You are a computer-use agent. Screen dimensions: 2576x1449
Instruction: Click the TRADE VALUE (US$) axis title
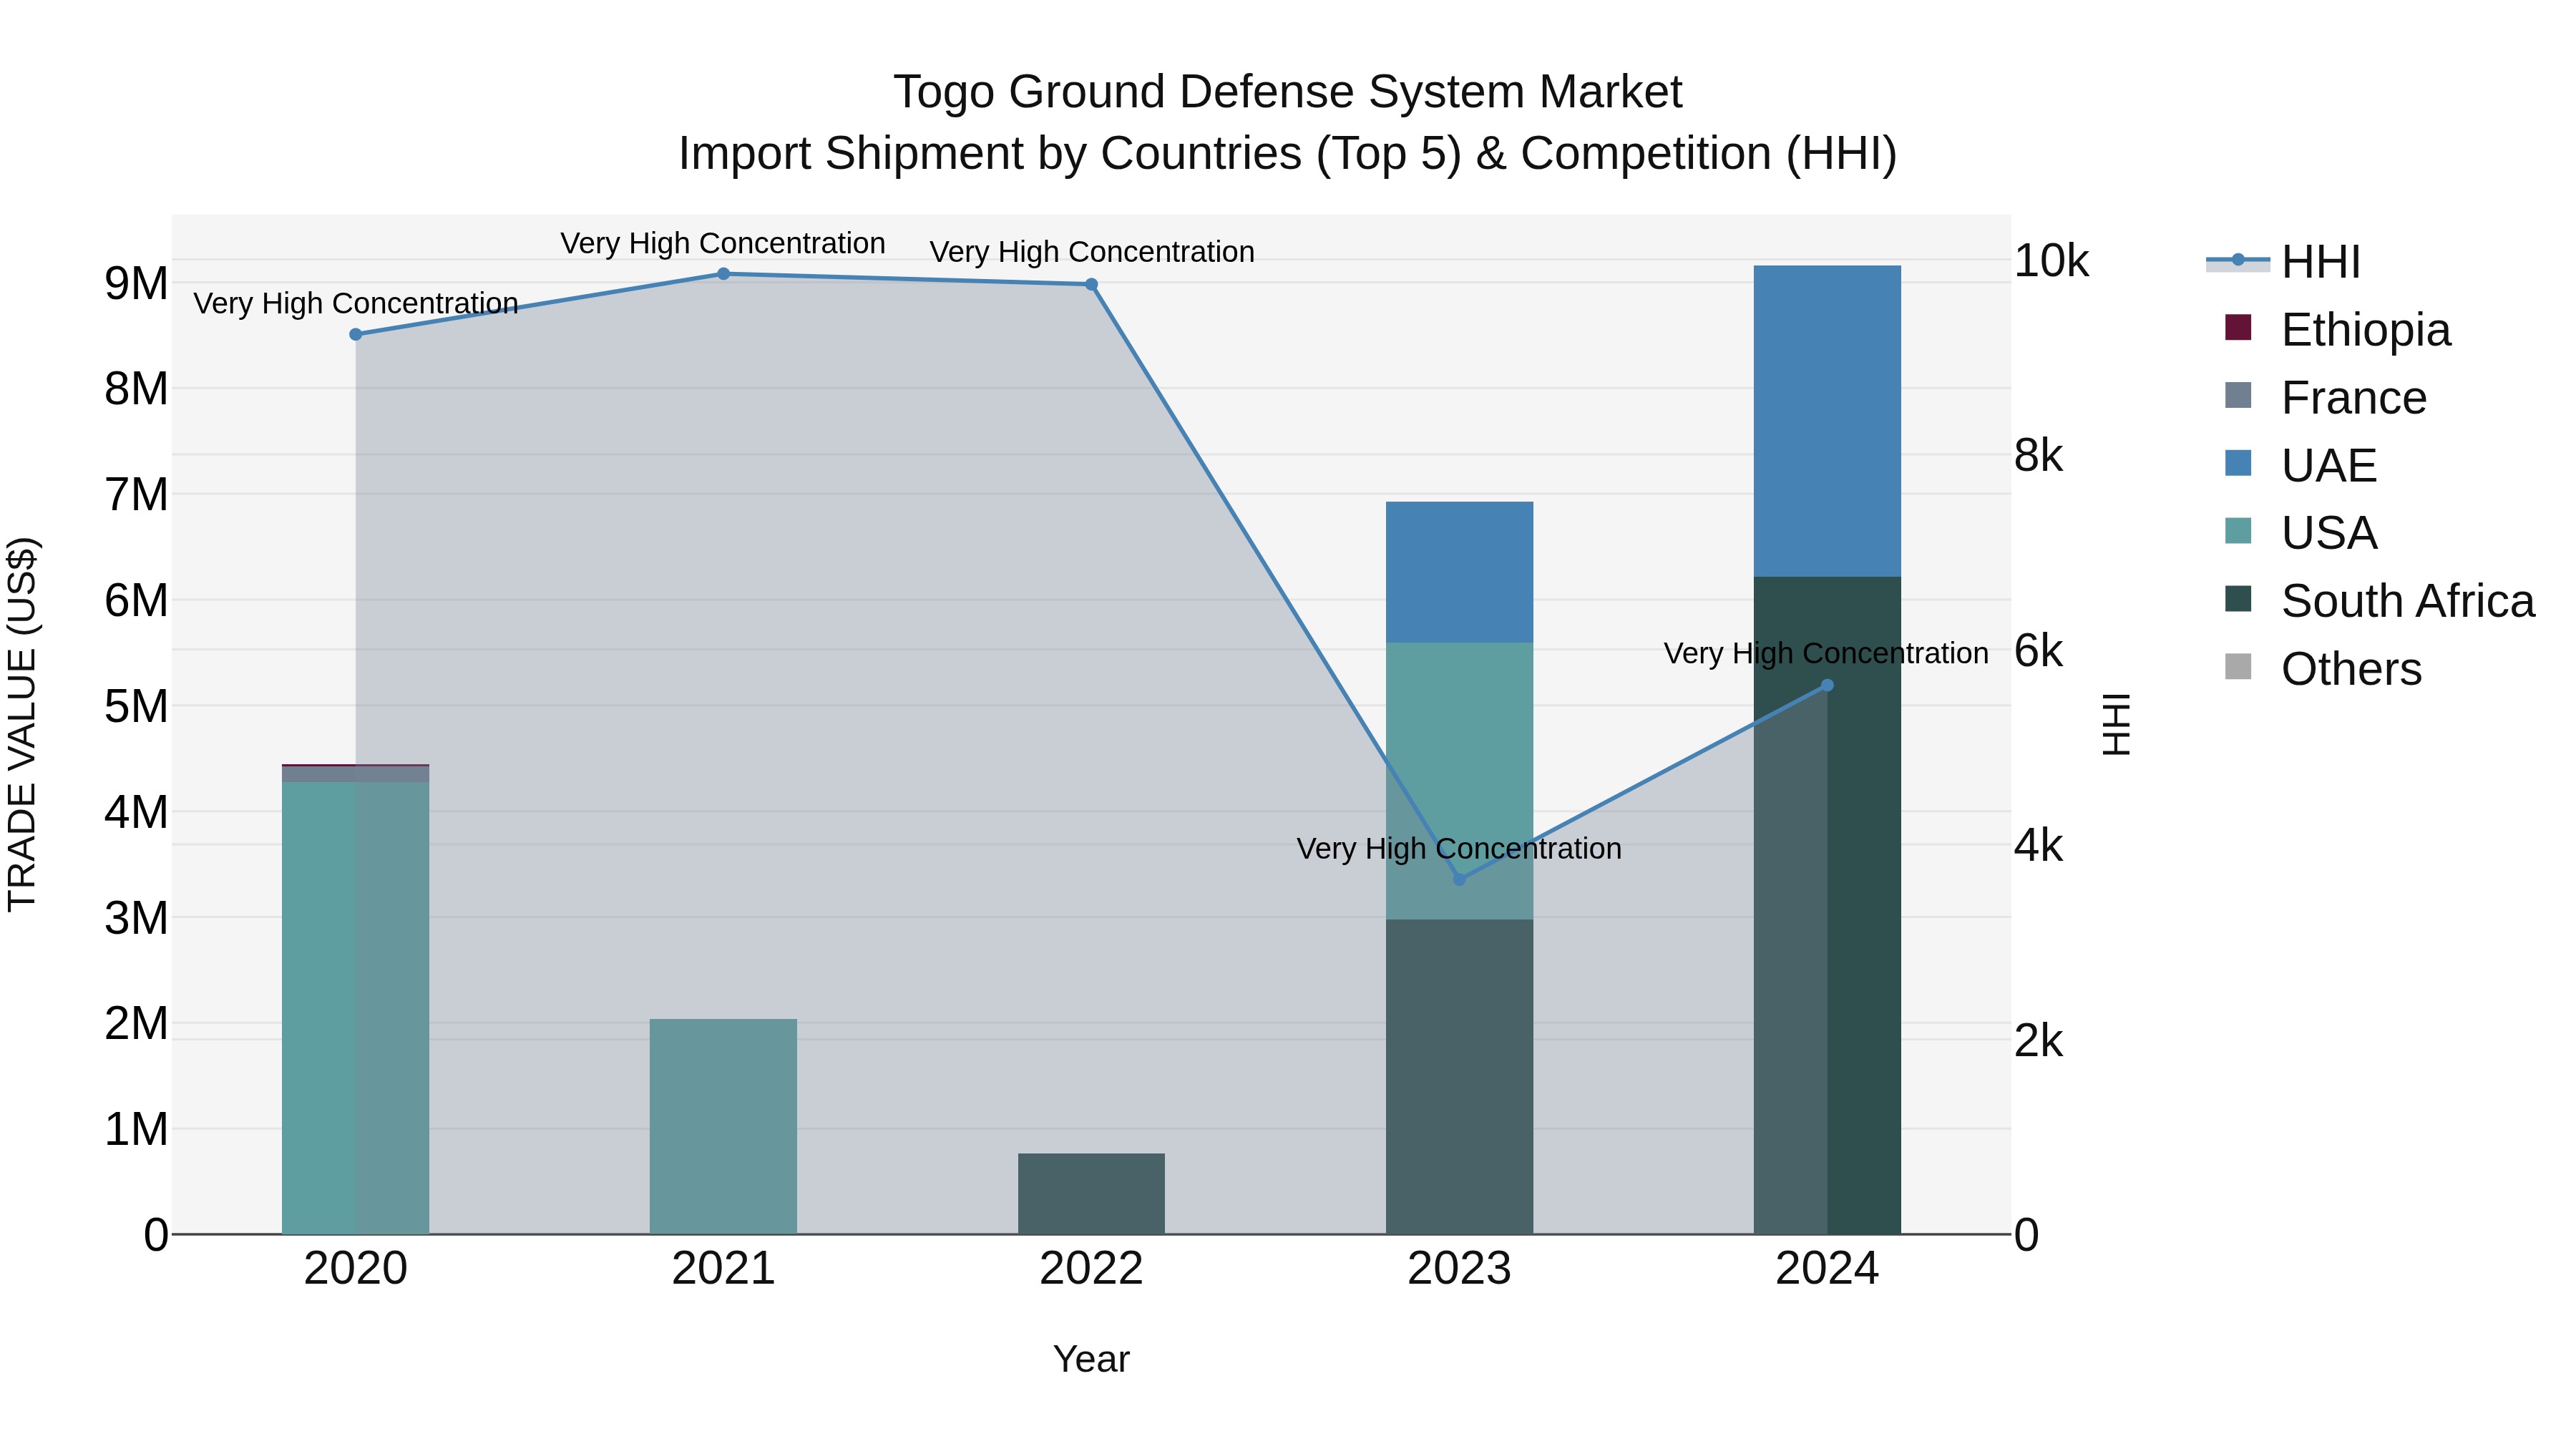coord(22,724)
